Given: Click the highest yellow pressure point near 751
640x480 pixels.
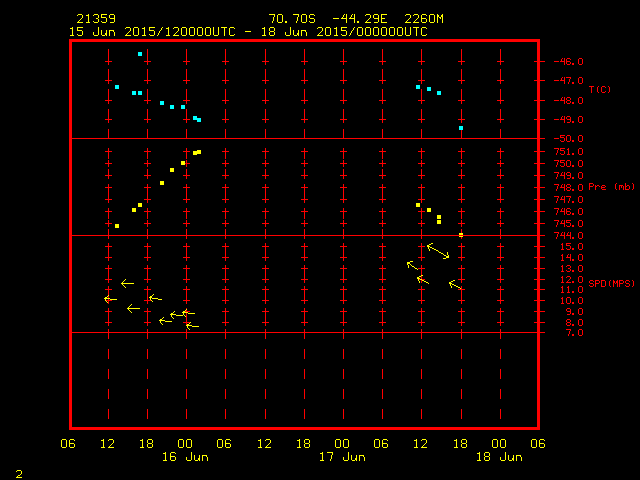Looking at the screenshot, I should [x=199, y=152].
